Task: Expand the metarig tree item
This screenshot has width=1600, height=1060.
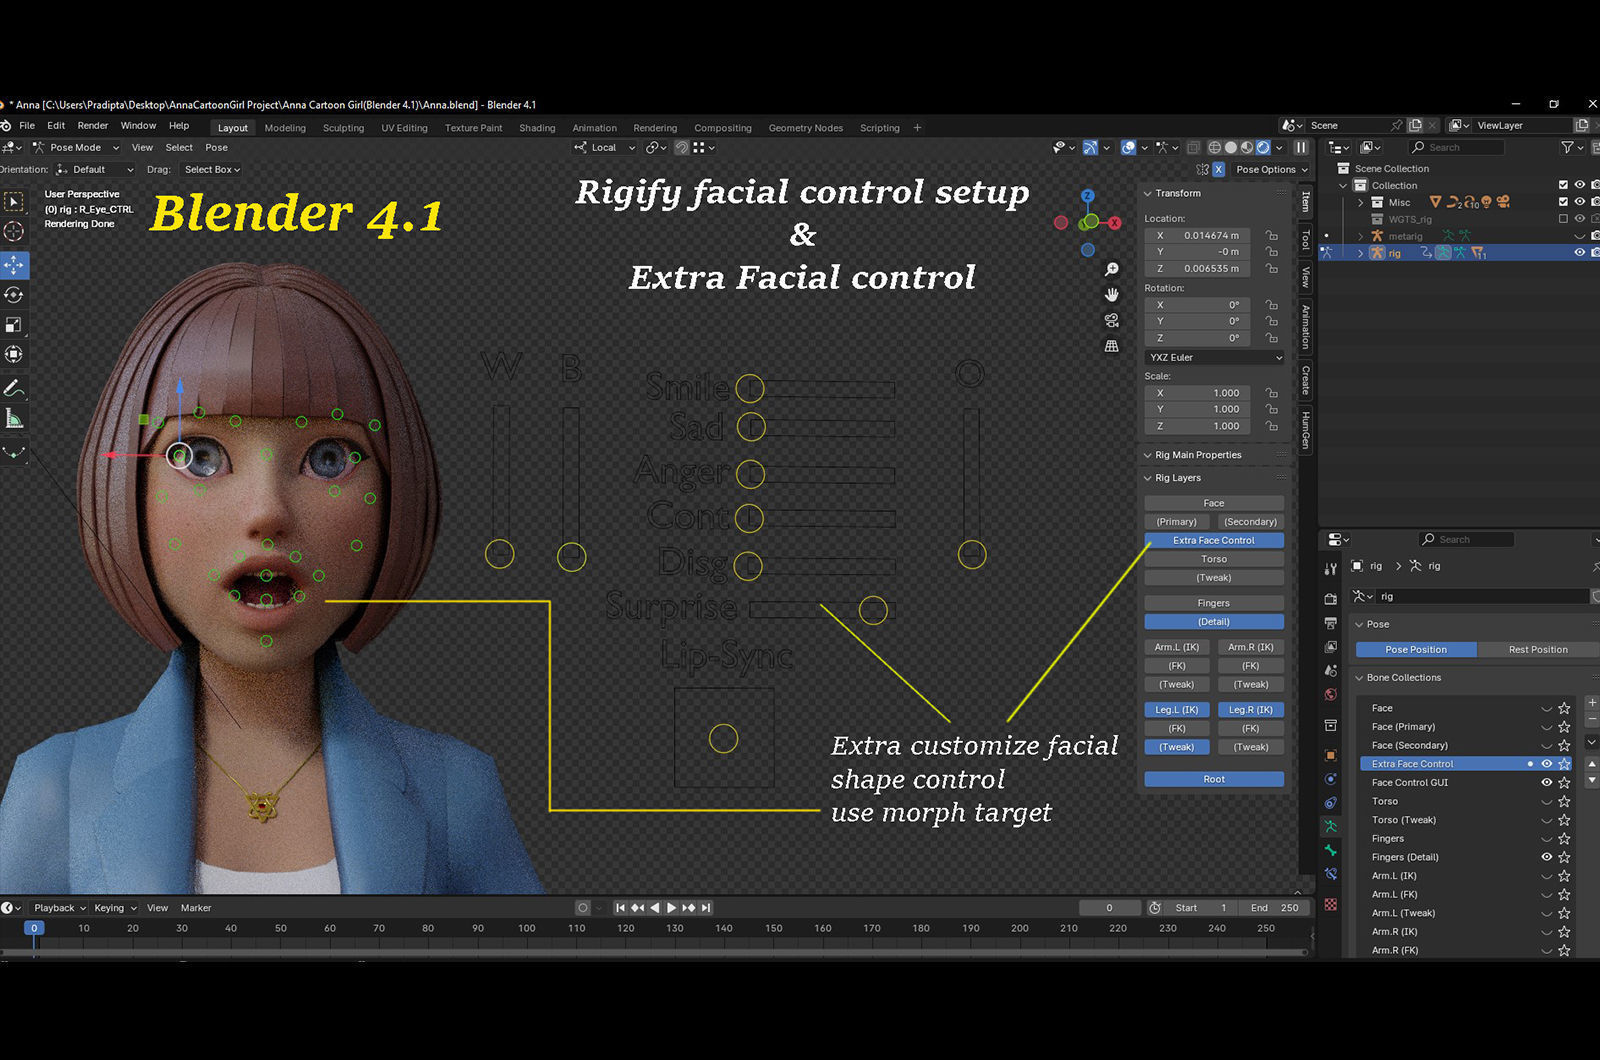Action: pos(1360,237)
